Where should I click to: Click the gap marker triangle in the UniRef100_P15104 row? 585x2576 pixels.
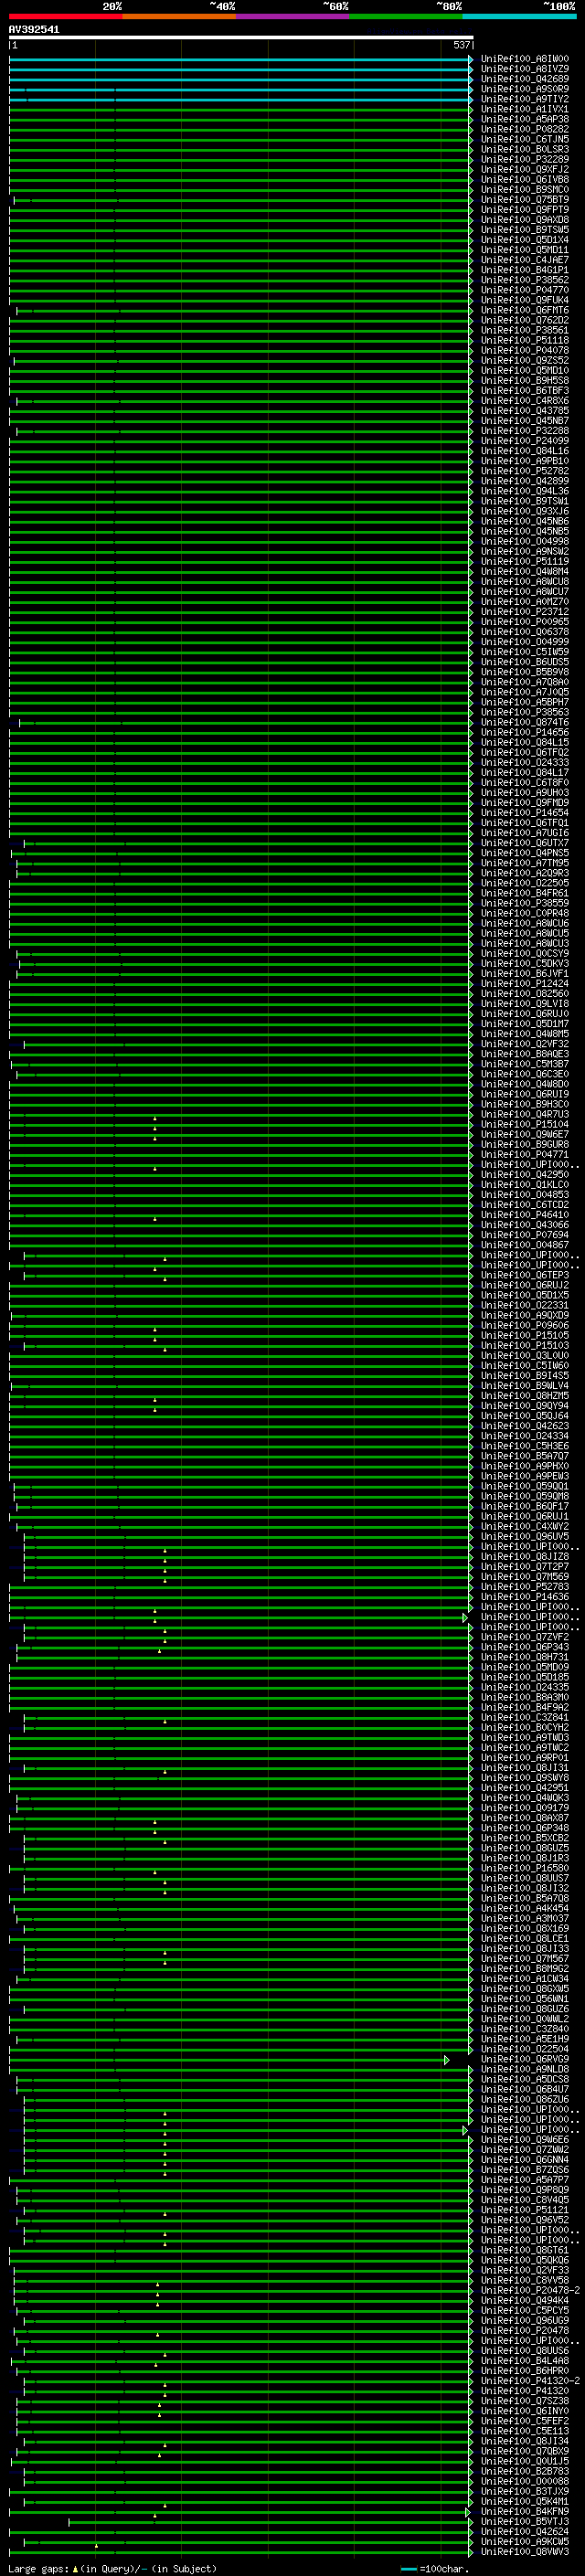coord(155,1128)
